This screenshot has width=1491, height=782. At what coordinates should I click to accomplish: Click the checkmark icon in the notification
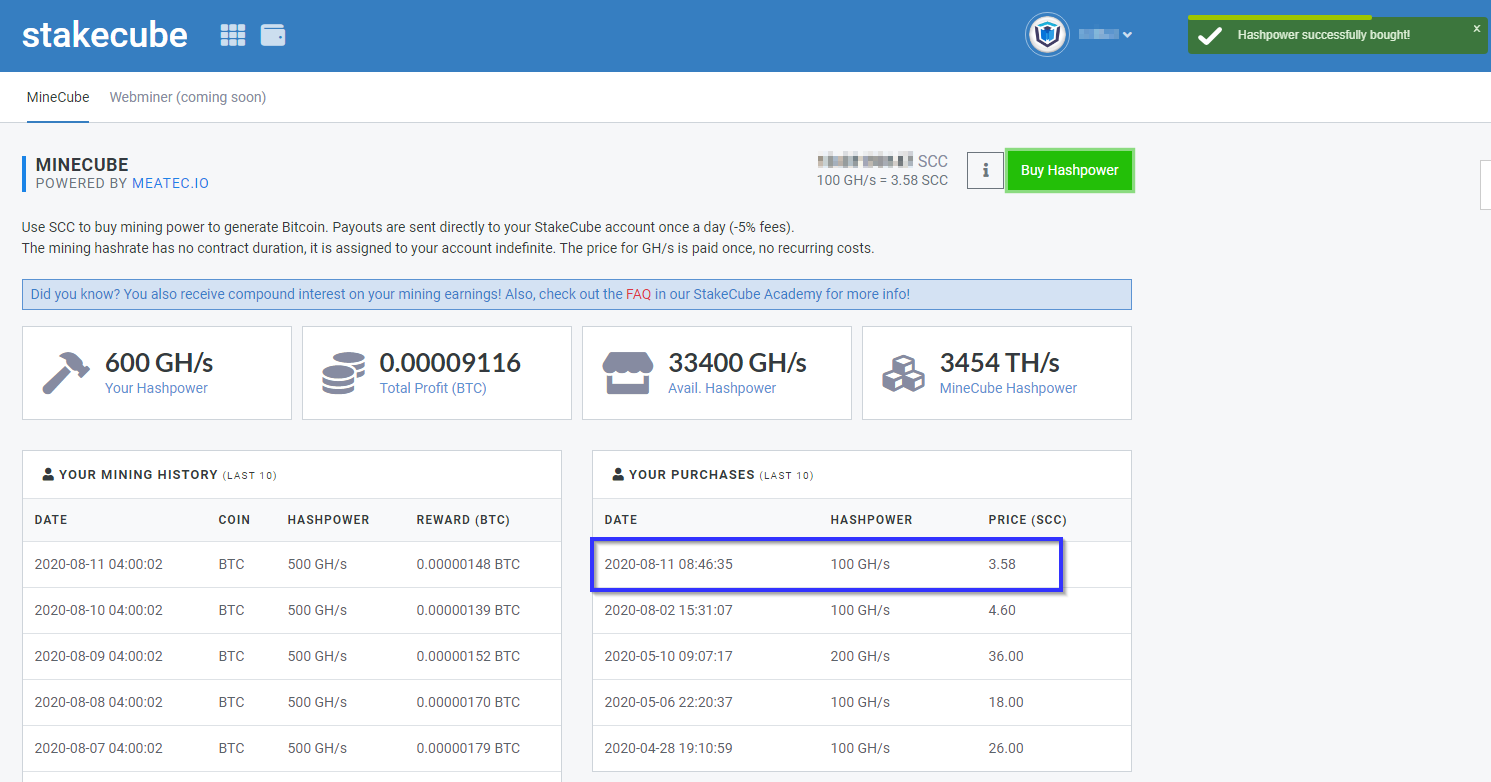coord(1210,35)
